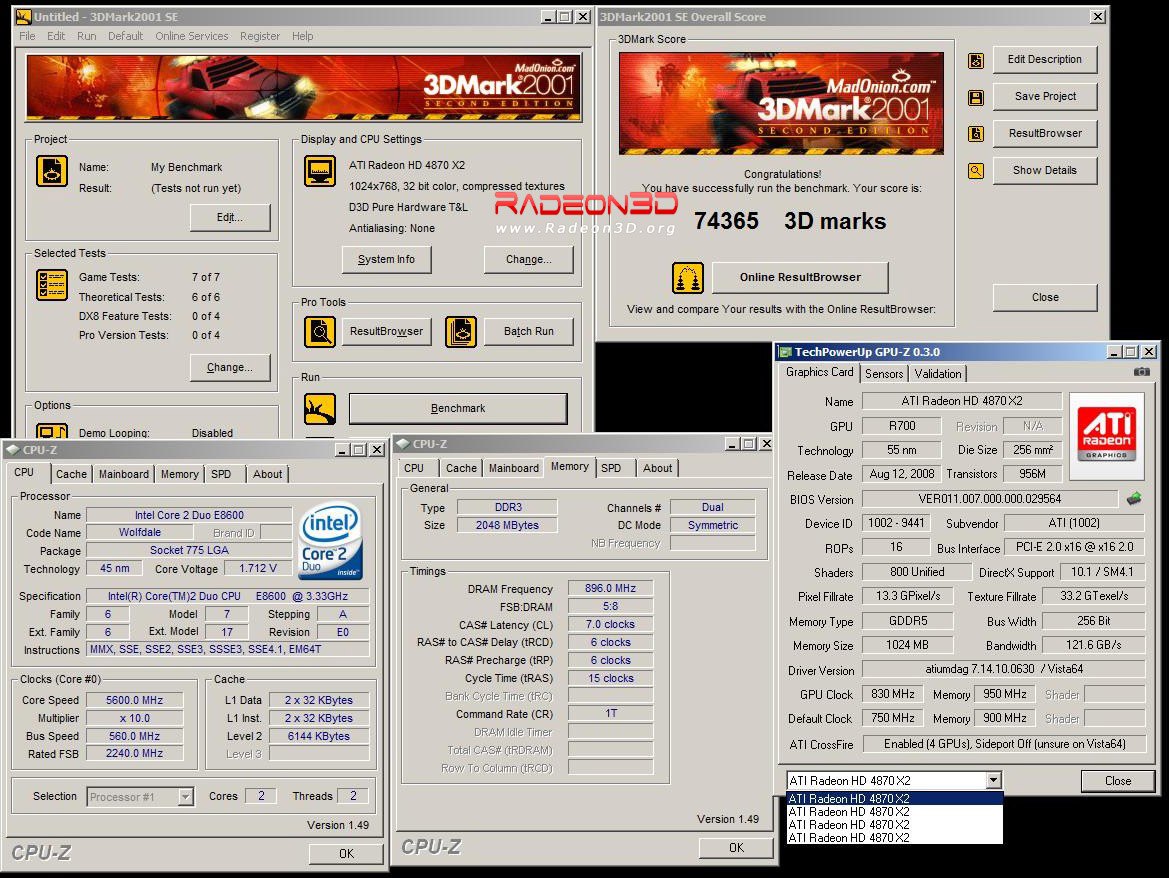Screen dimensions: 1169x878
Task: Click the Core Speed 5600.0 MHz field
Action: pyautogui.click(x=134, y=700)
